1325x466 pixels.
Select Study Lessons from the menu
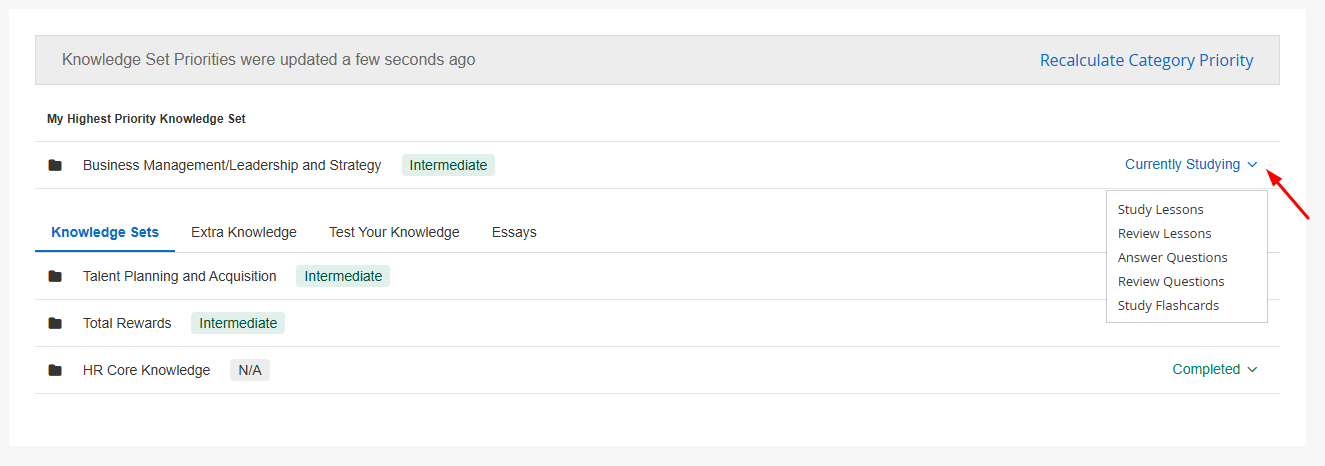tap(1160, 210)
